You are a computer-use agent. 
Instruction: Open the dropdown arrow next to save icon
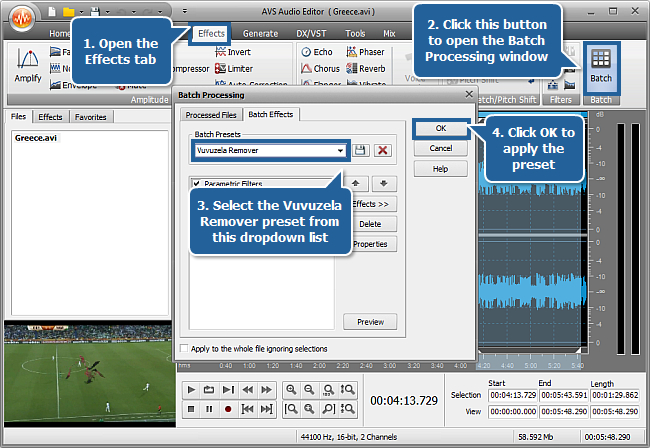(x=107, y=12)
